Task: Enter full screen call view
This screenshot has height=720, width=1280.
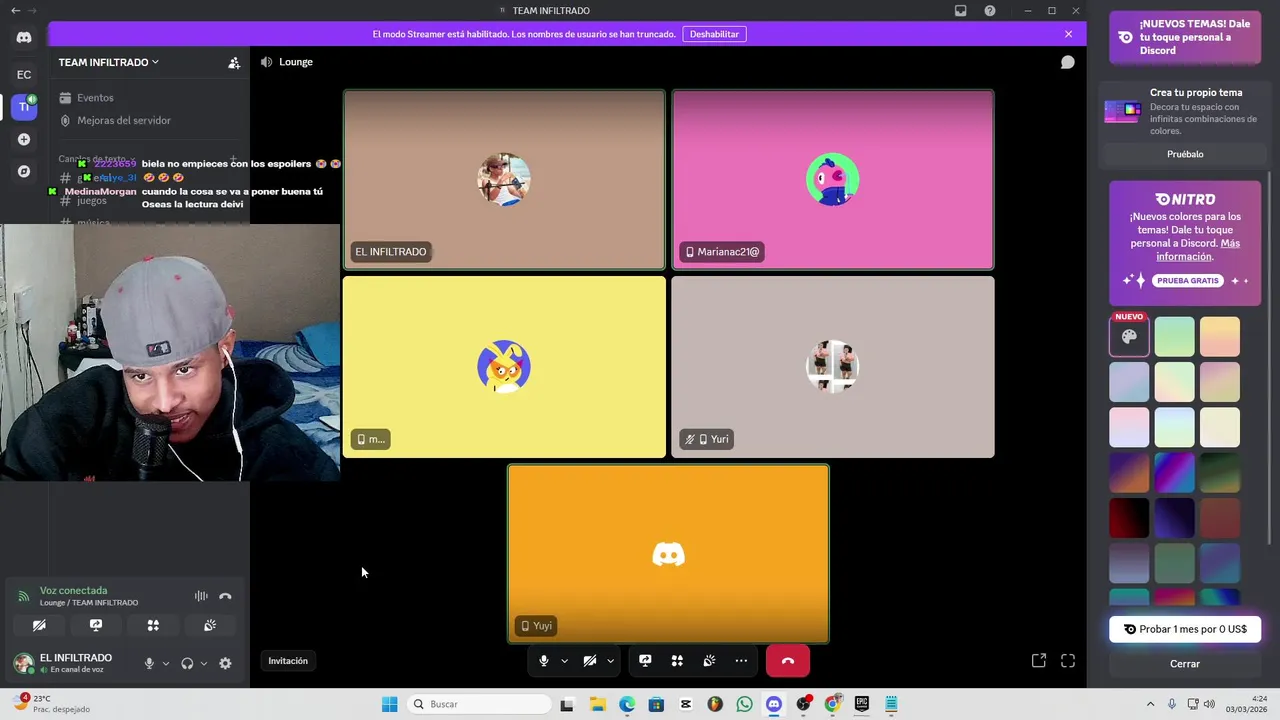Action: point(1068,661)
